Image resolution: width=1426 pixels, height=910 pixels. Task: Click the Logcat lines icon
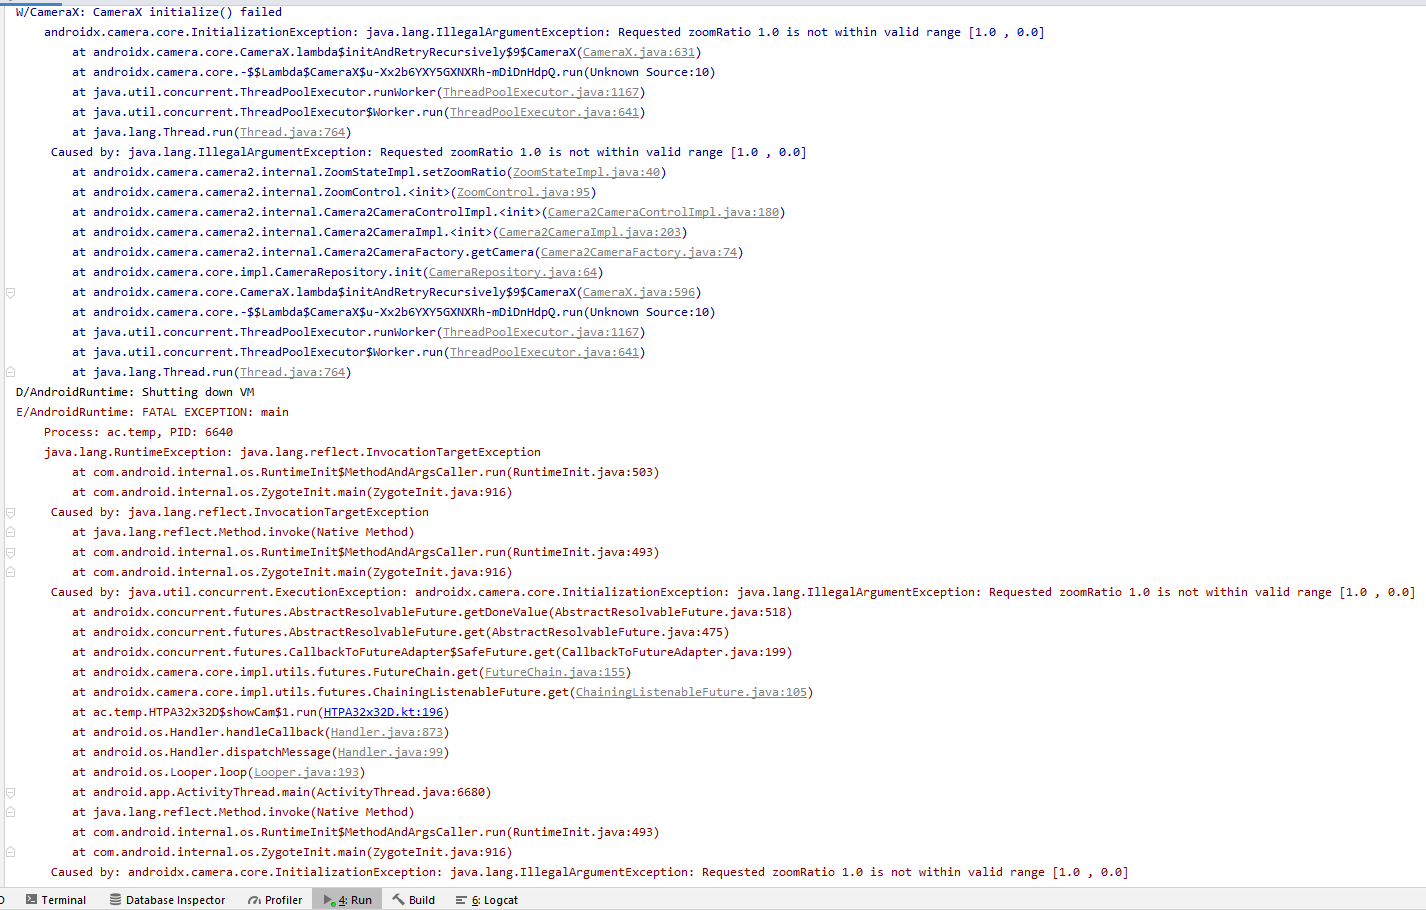pyautogui.click(x=461, y=900)
